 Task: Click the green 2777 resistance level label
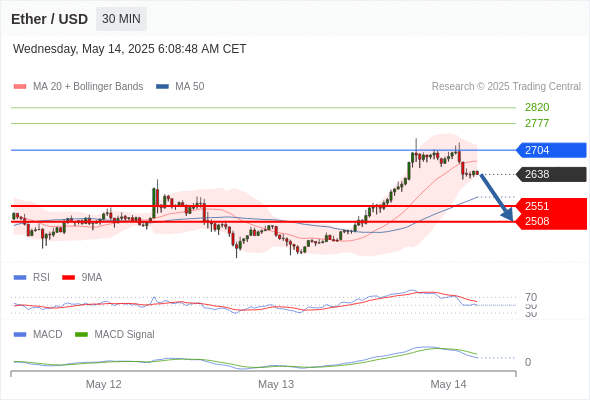[x=537, y=123]
